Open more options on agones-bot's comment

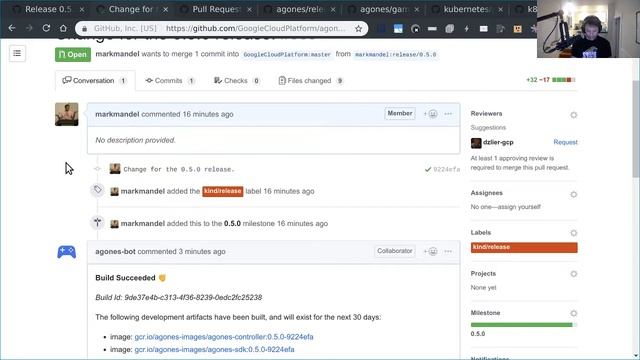448,251
